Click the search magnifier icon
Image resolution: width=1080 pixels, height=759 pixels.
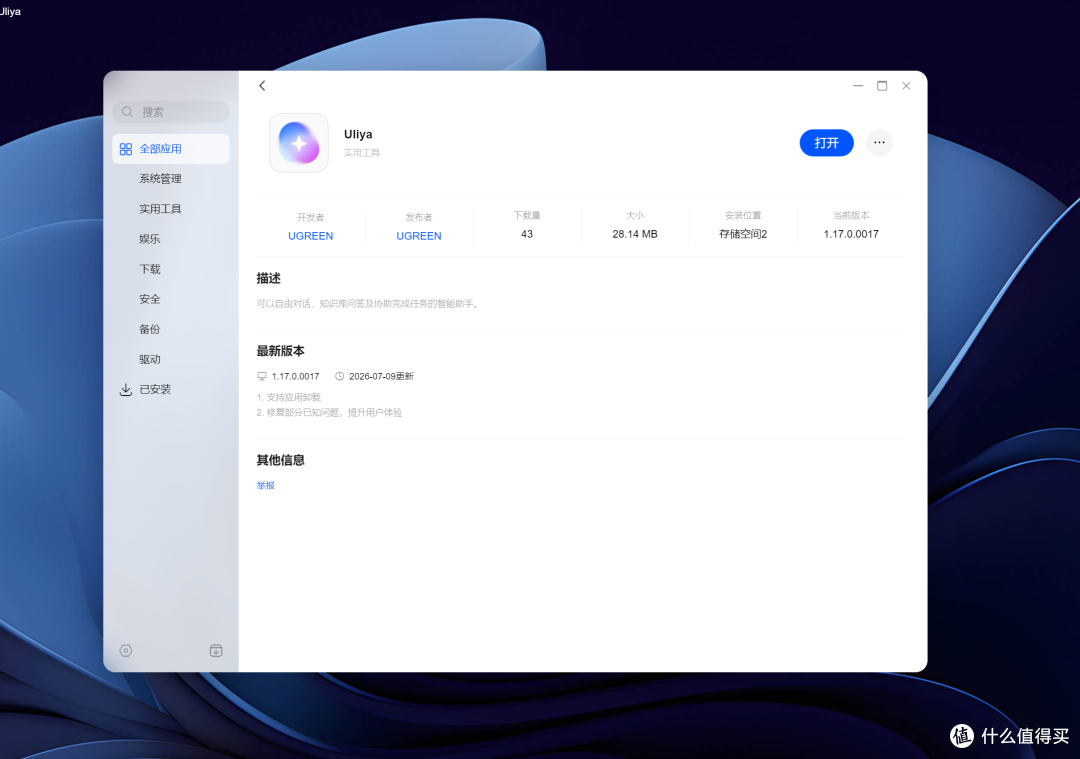[x=127, y=112]
